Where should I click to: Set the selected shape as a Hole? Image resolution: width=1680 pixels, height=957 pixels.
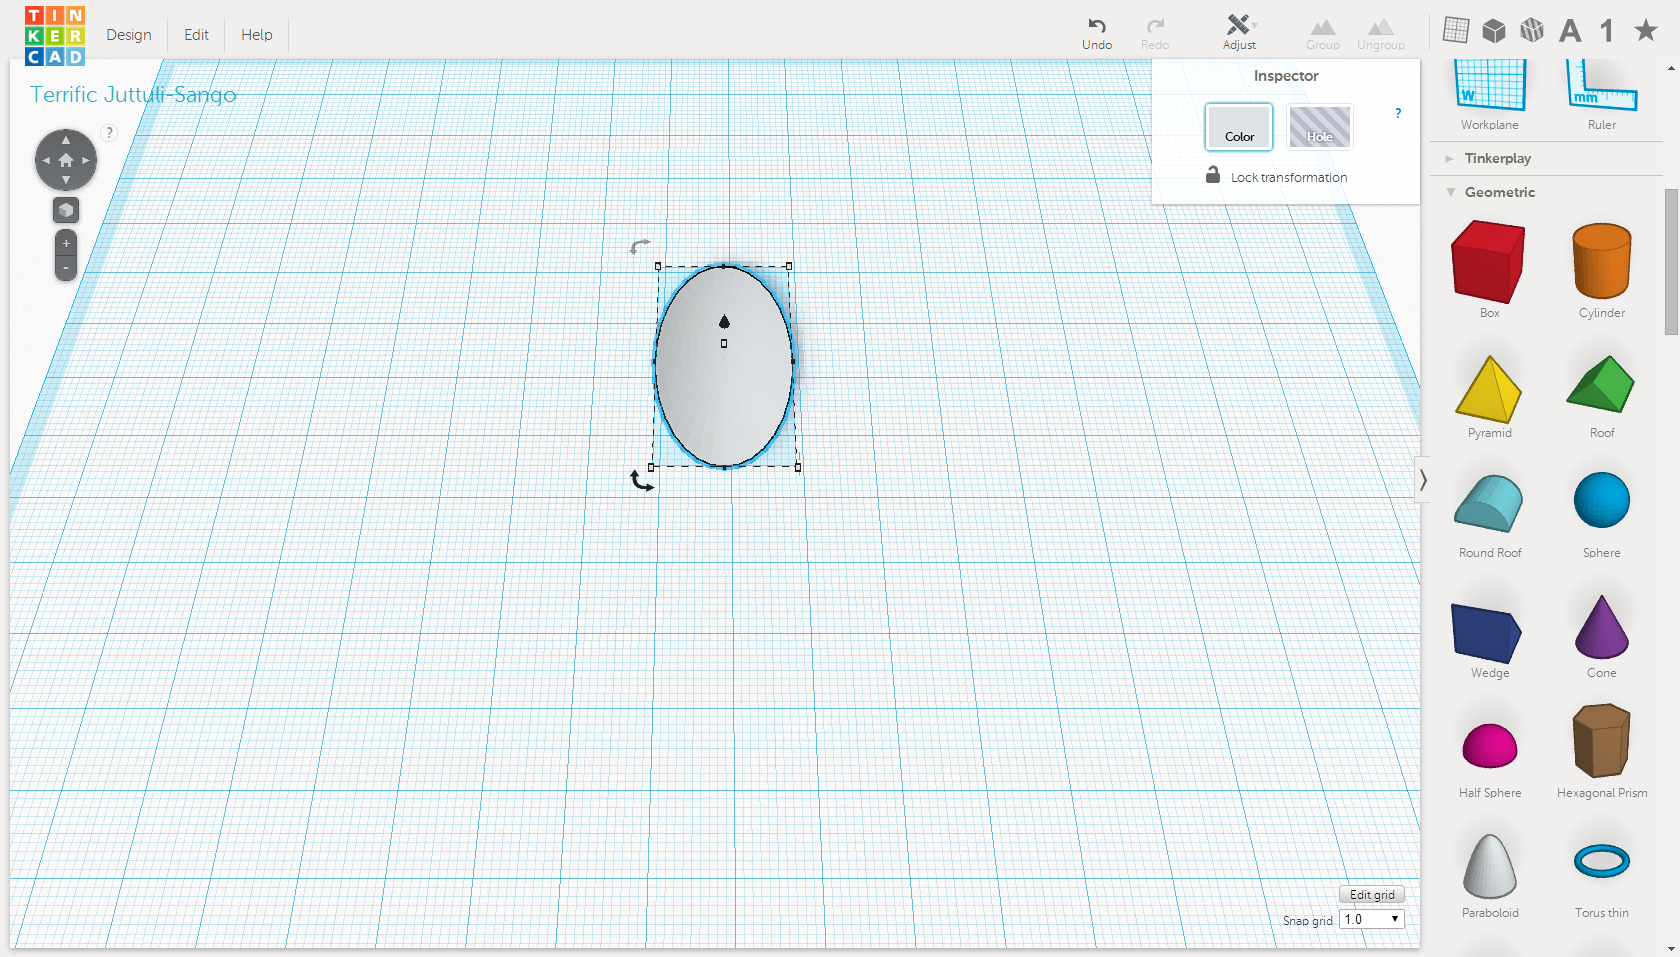coord(1320,127)
